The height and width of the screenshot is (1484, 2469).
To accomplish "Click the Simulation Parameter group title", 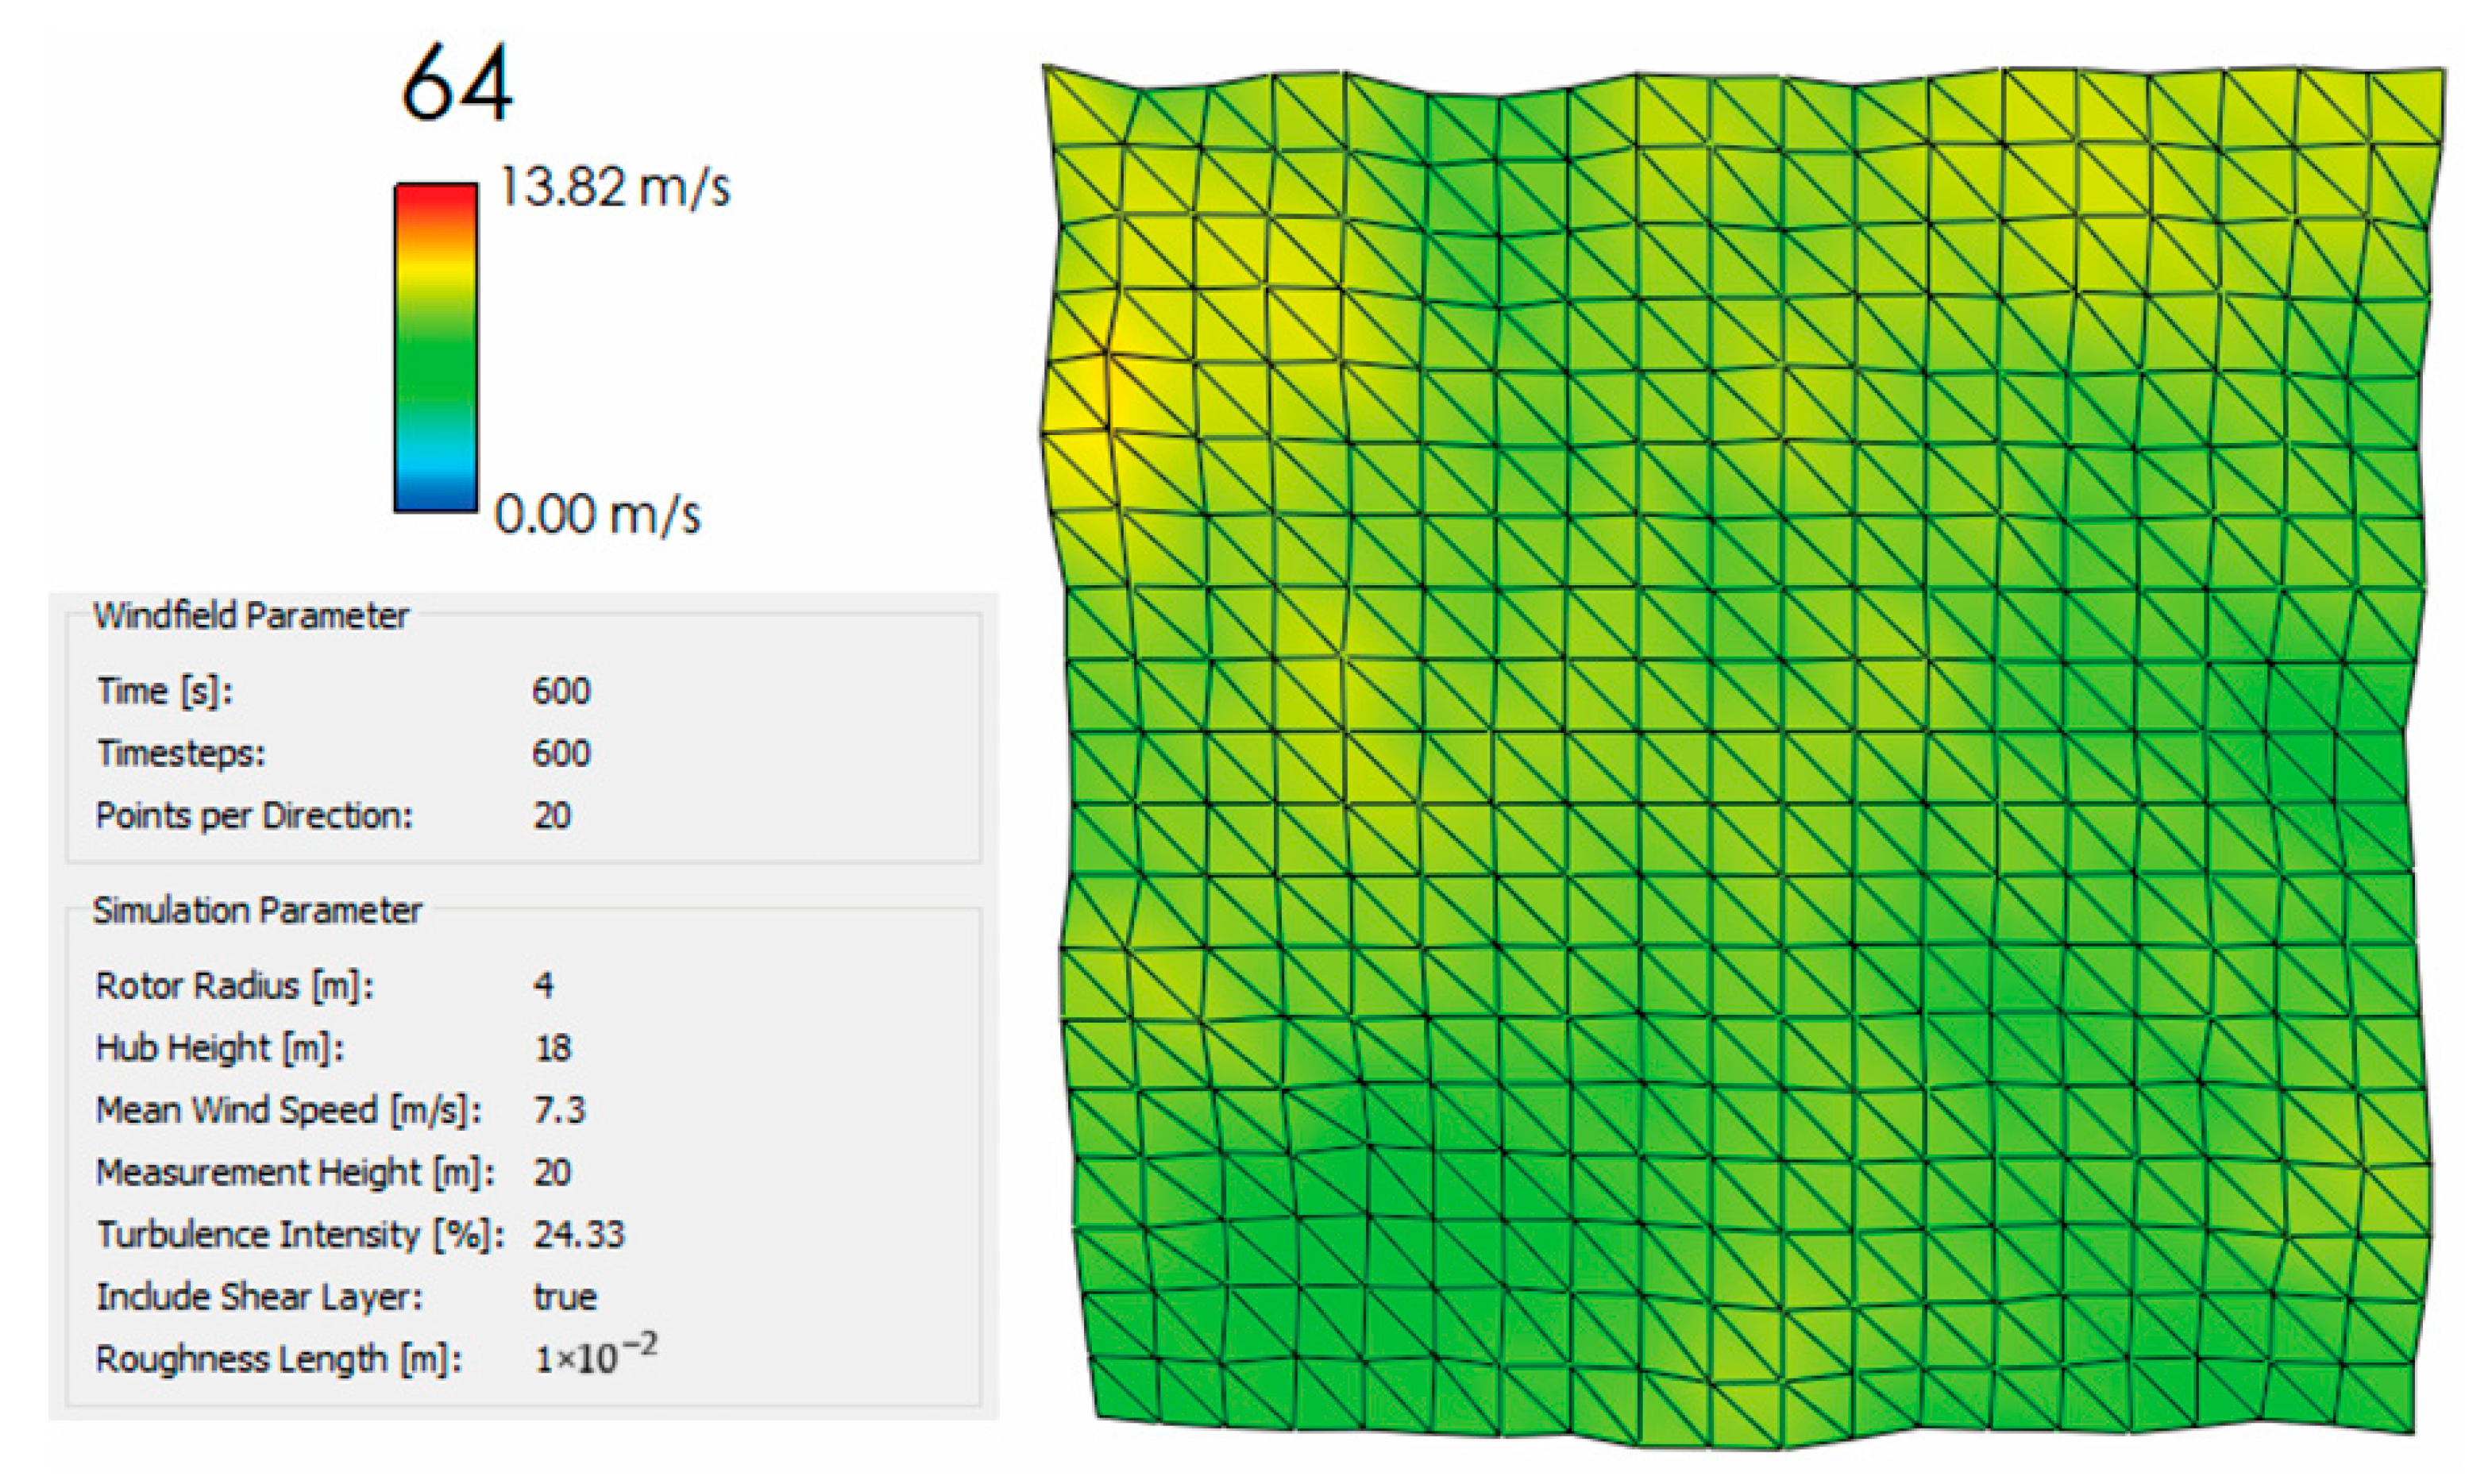I will click(257, 911).
